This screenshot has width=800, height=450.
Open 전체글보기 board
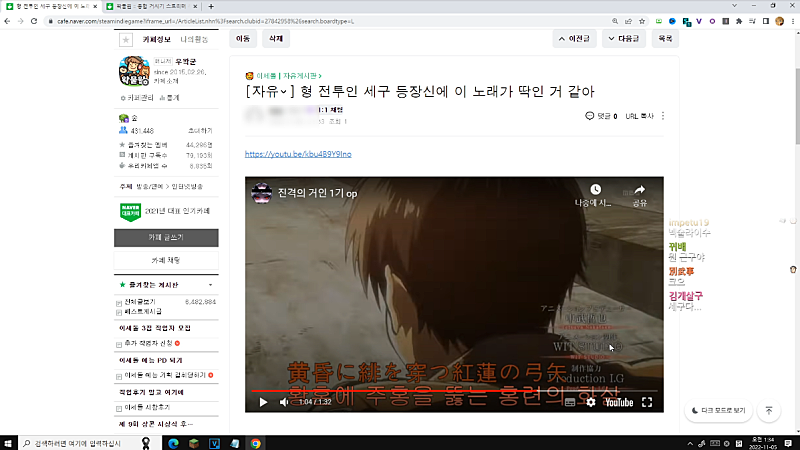(x=140, y=302)
